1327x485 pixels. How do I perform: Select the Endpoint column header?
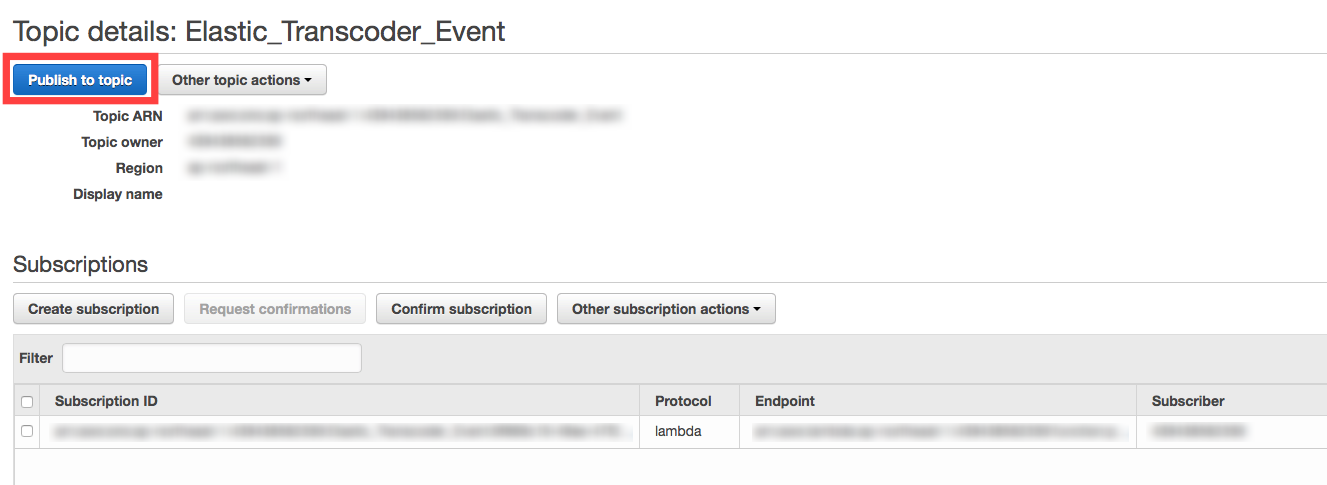point(785,401)
